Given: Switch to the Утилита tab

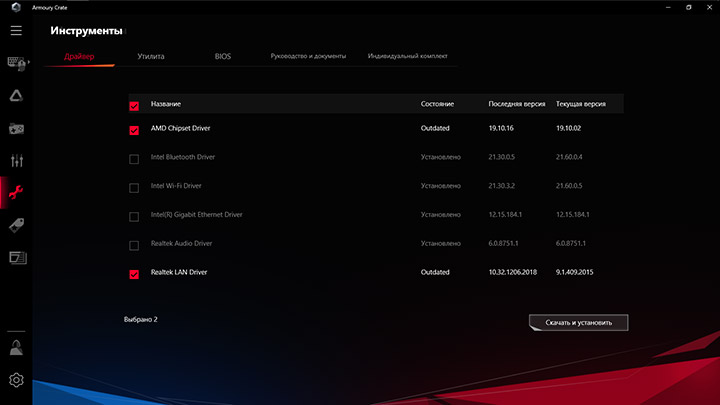Looking at the screenshot, I should tap(151, 56).
